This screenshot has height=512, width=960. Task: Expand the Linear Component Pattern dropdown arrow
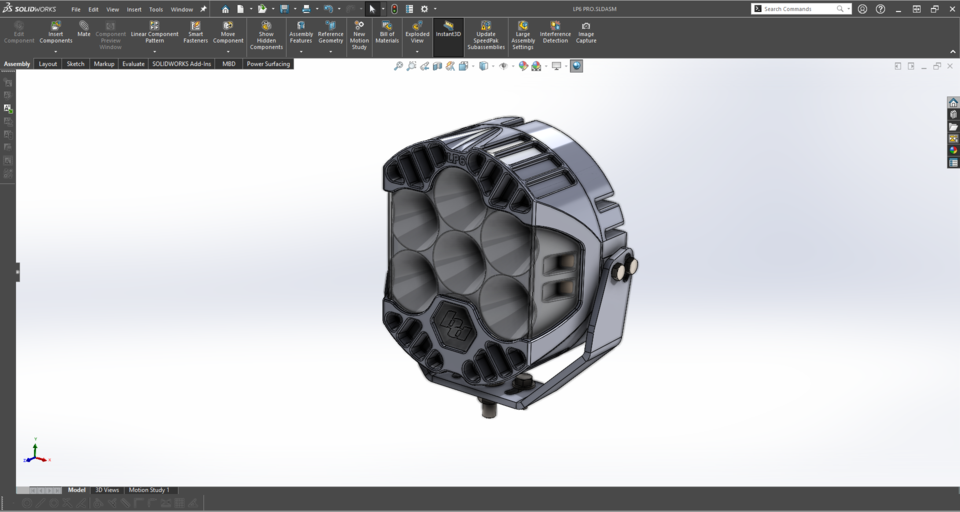click(154, 51)
